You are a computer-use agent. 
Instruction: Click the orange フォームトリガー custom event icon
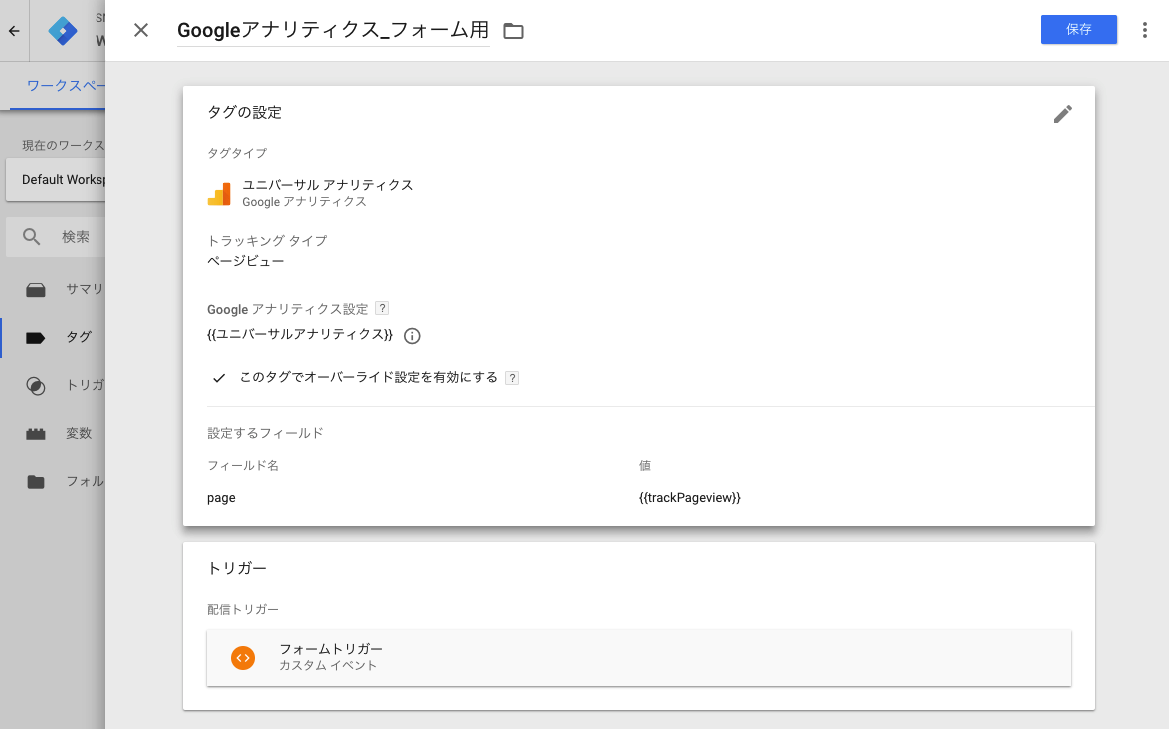[243, 657]
